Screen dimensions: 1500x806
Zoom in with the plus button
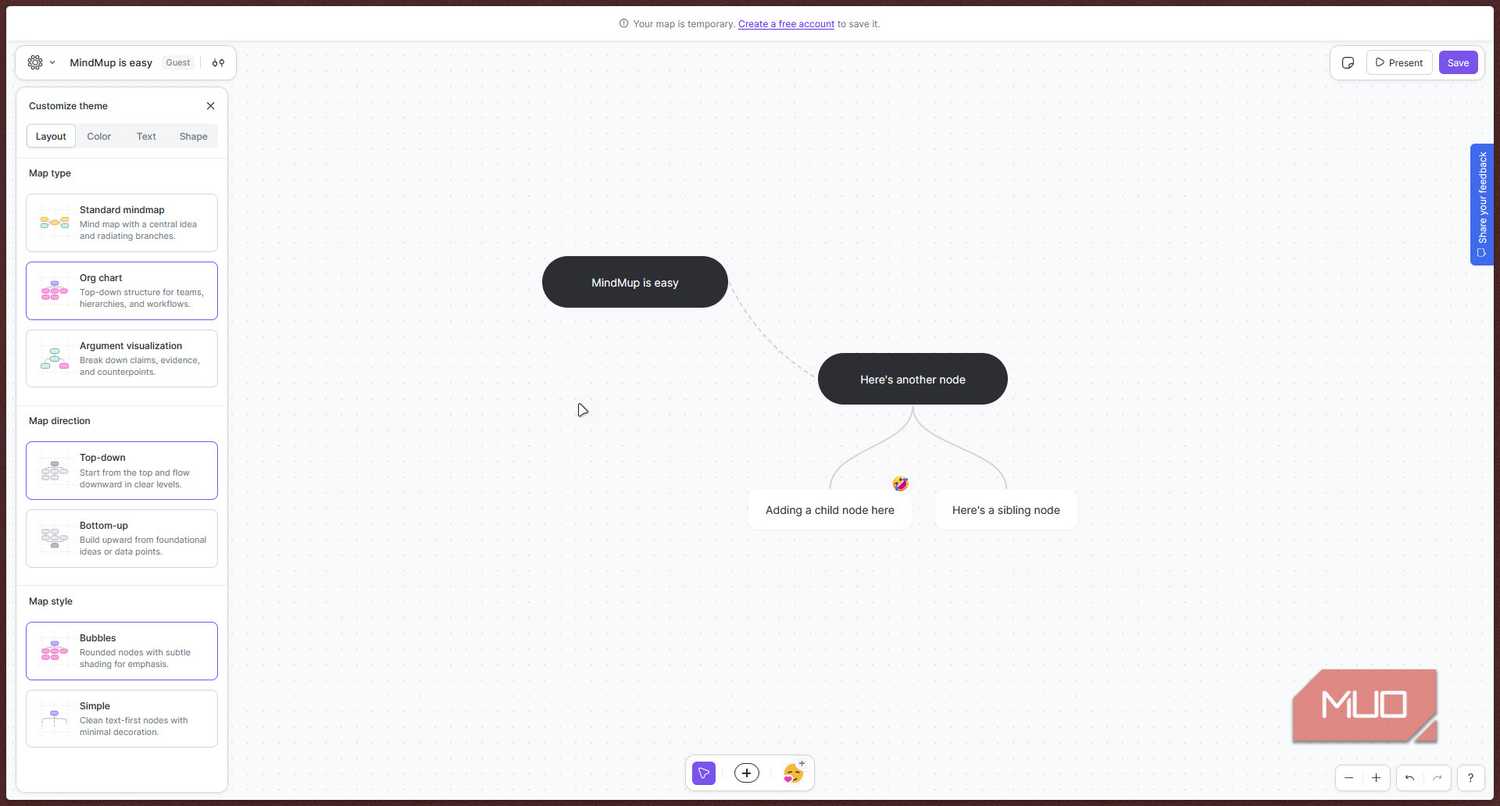point(1376,778)
